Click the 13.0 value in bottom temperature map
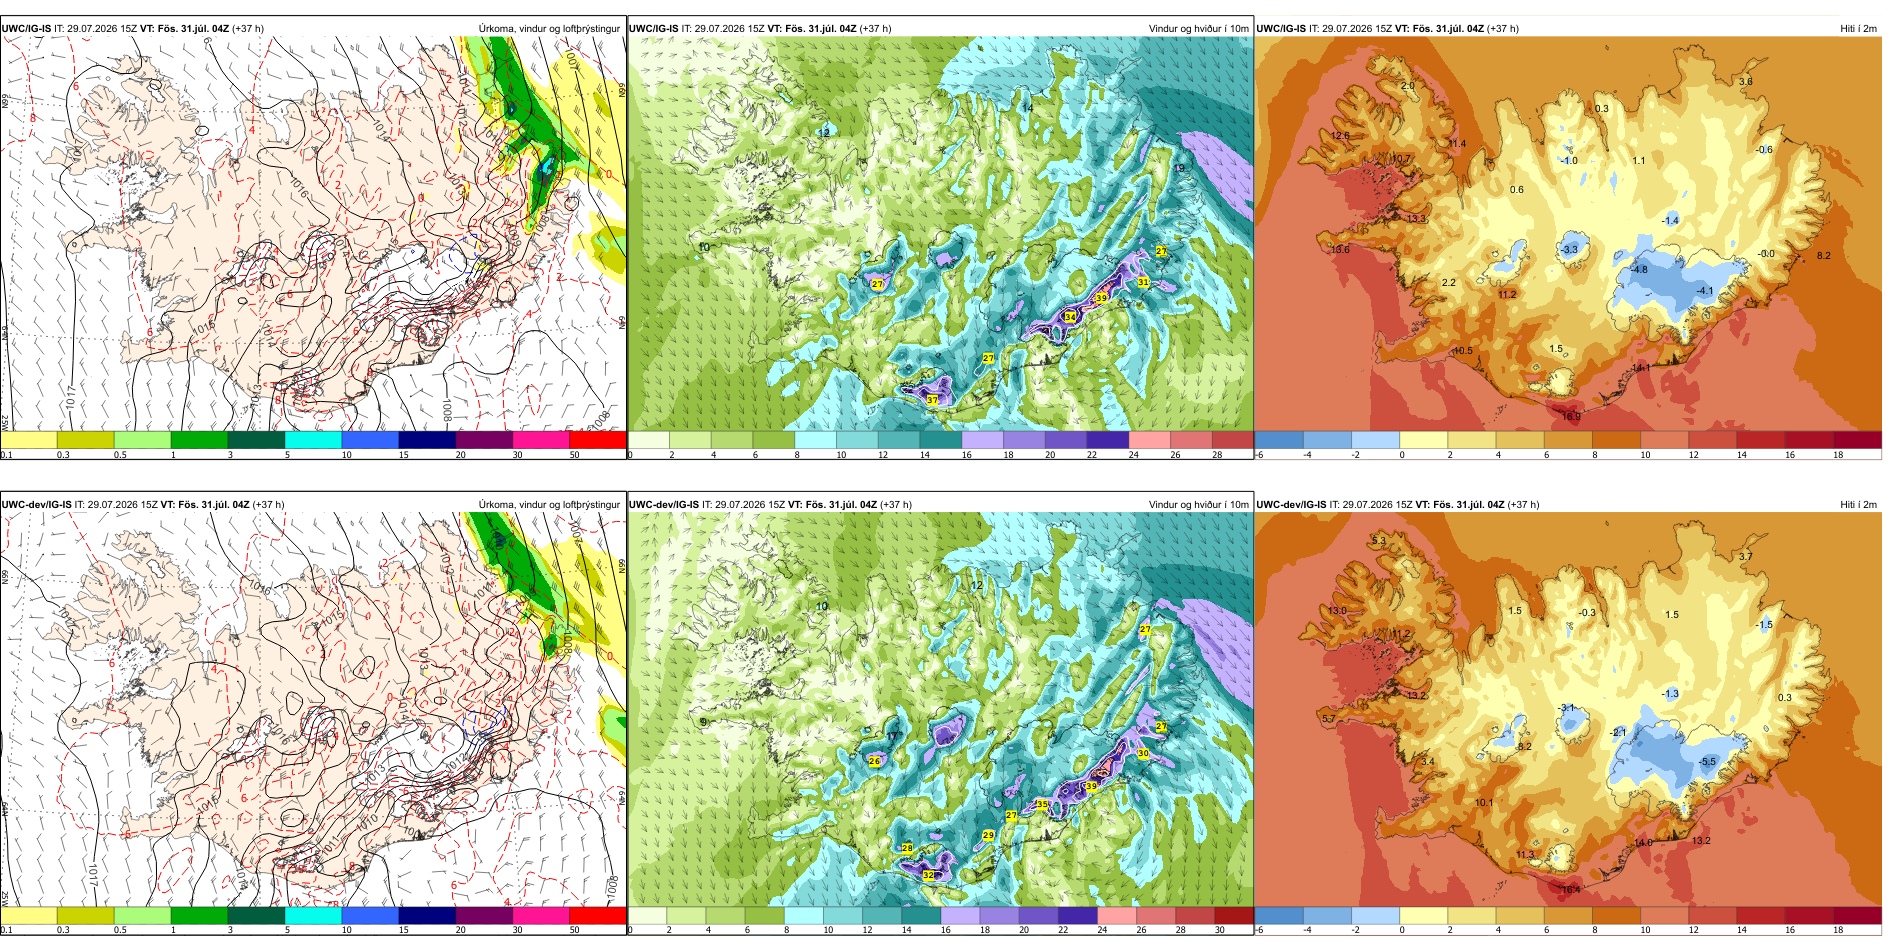 tap(1337, 611)
